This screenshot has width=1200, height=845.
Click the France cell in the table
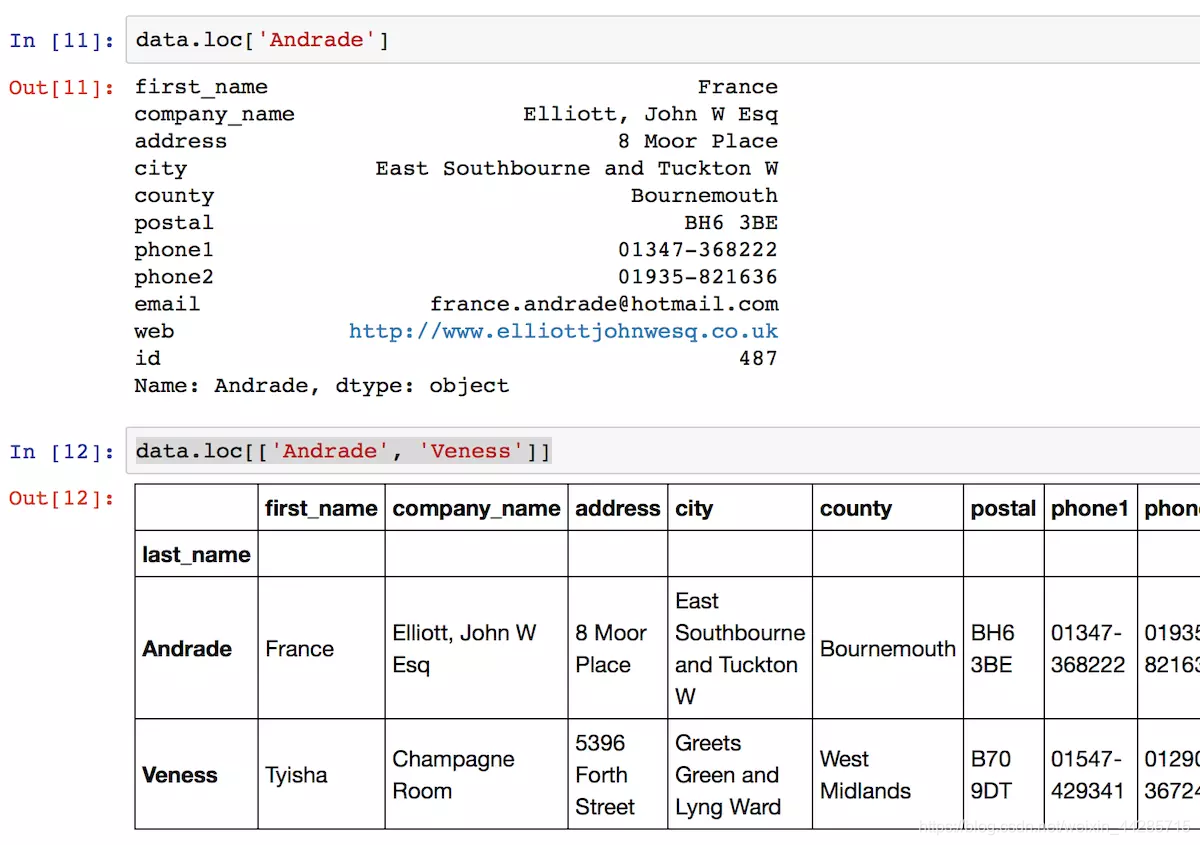321,648
